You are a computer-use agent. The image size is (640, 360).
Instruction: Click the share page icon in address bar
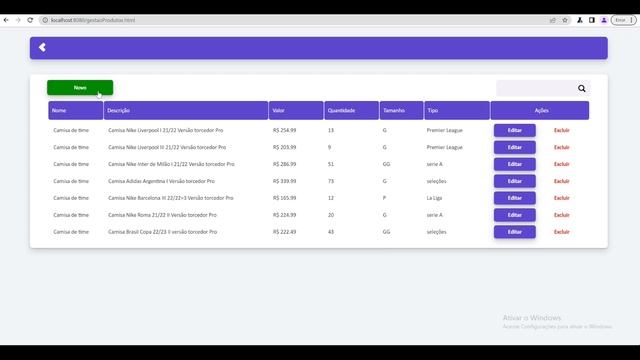tap(553, 20)
